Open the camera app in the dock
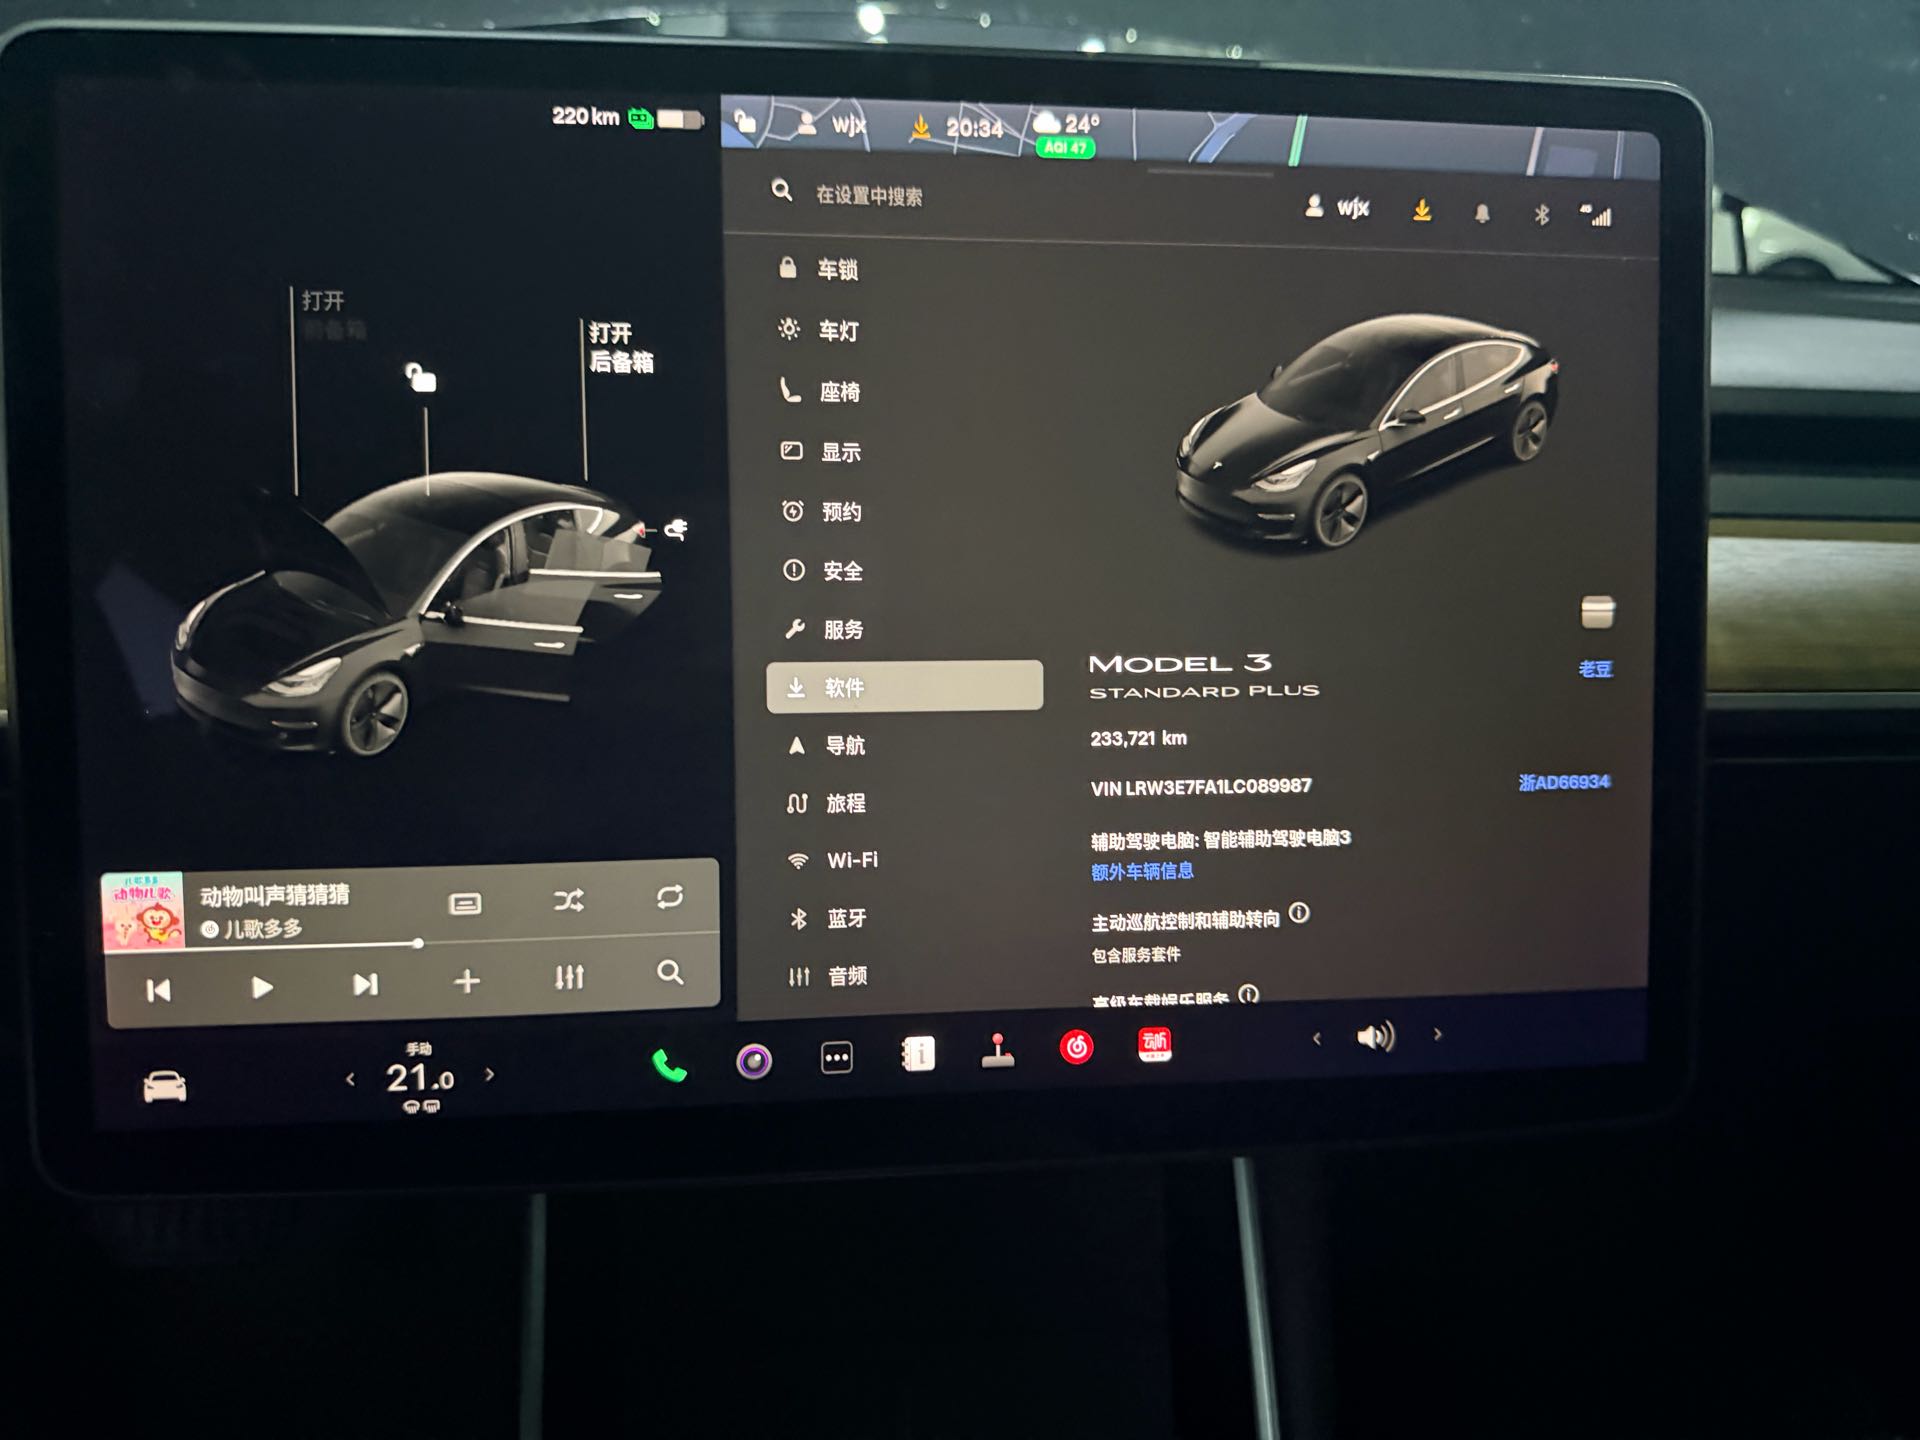 click(754, 1060)
